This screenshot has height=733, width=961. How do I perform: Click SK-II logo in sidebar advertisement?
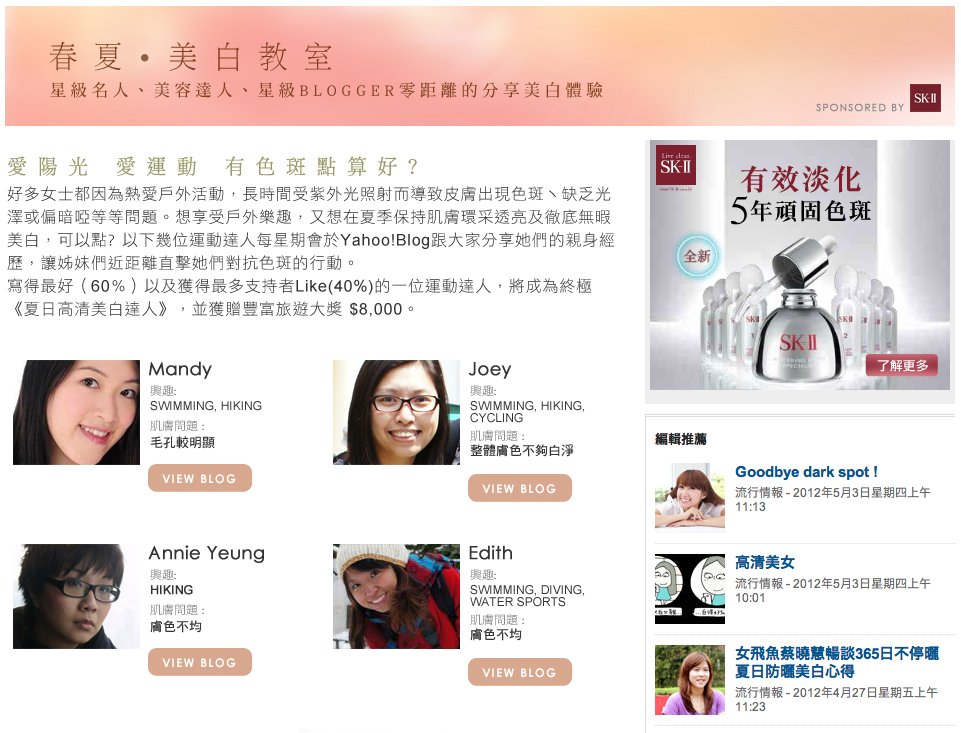[x=676, y=165]
